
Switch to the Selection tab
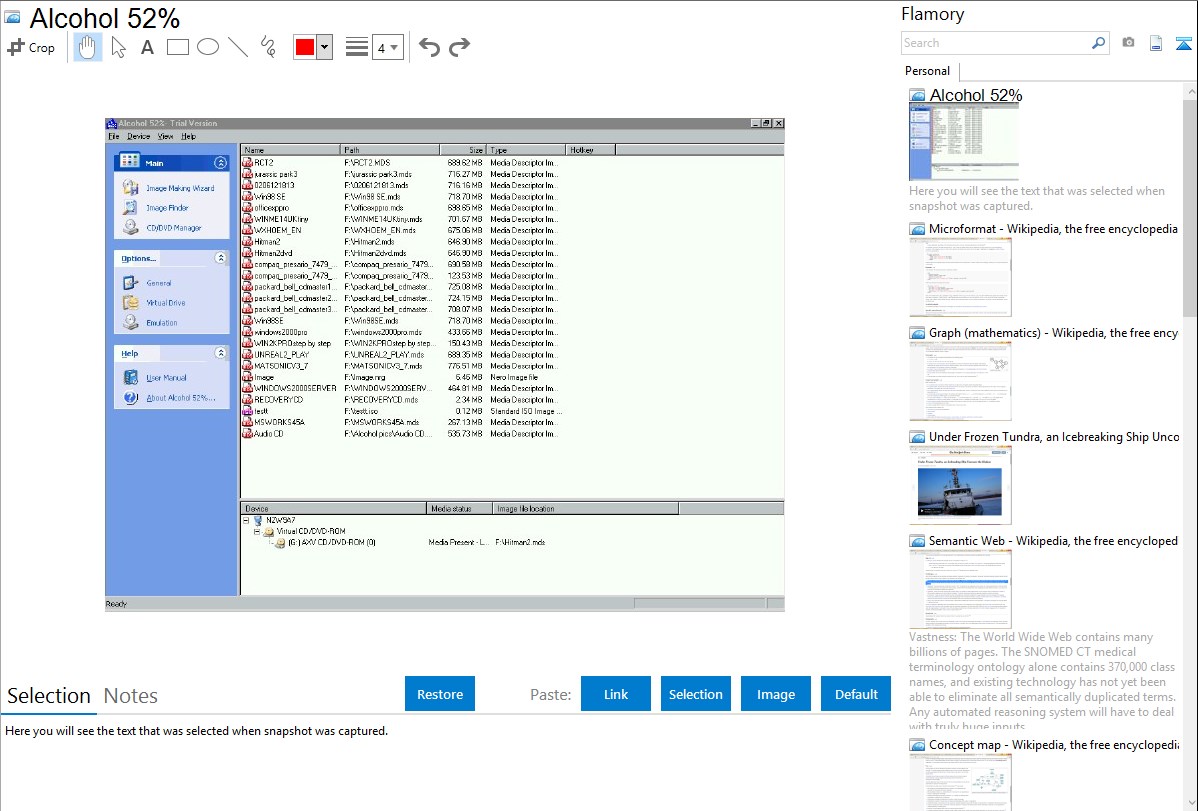tap(49, 696)
